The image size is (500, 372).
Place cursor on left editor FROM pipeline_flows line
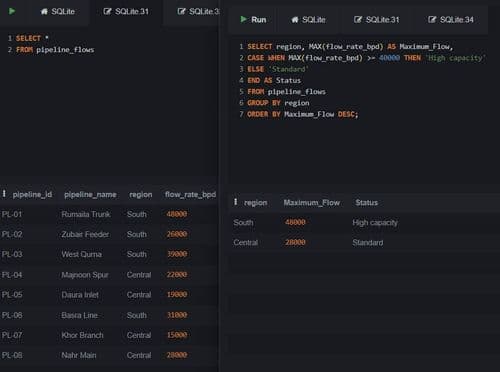55,50
